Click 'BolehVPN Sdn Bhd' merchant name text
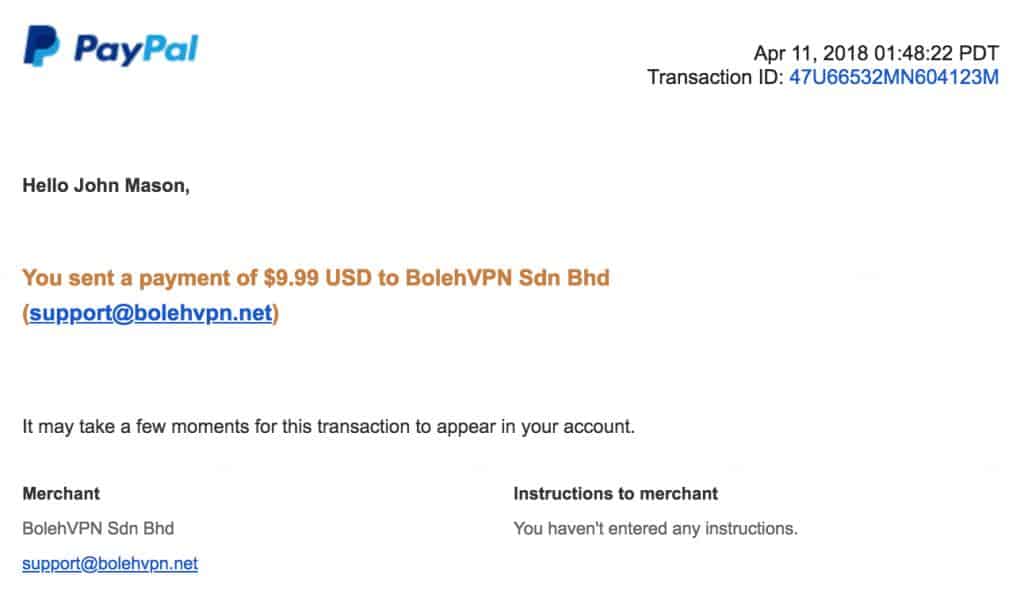The width and height of the screenshot is (1024, 590). point(98,528)
